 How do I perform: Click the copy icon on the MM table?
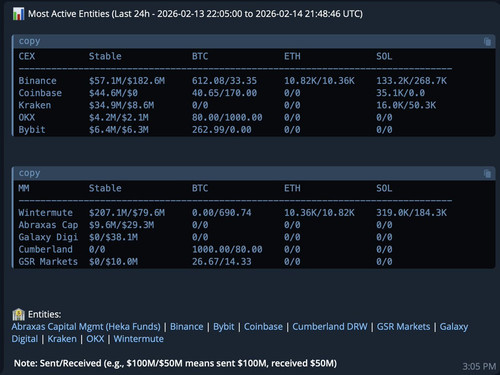[487, 173]
